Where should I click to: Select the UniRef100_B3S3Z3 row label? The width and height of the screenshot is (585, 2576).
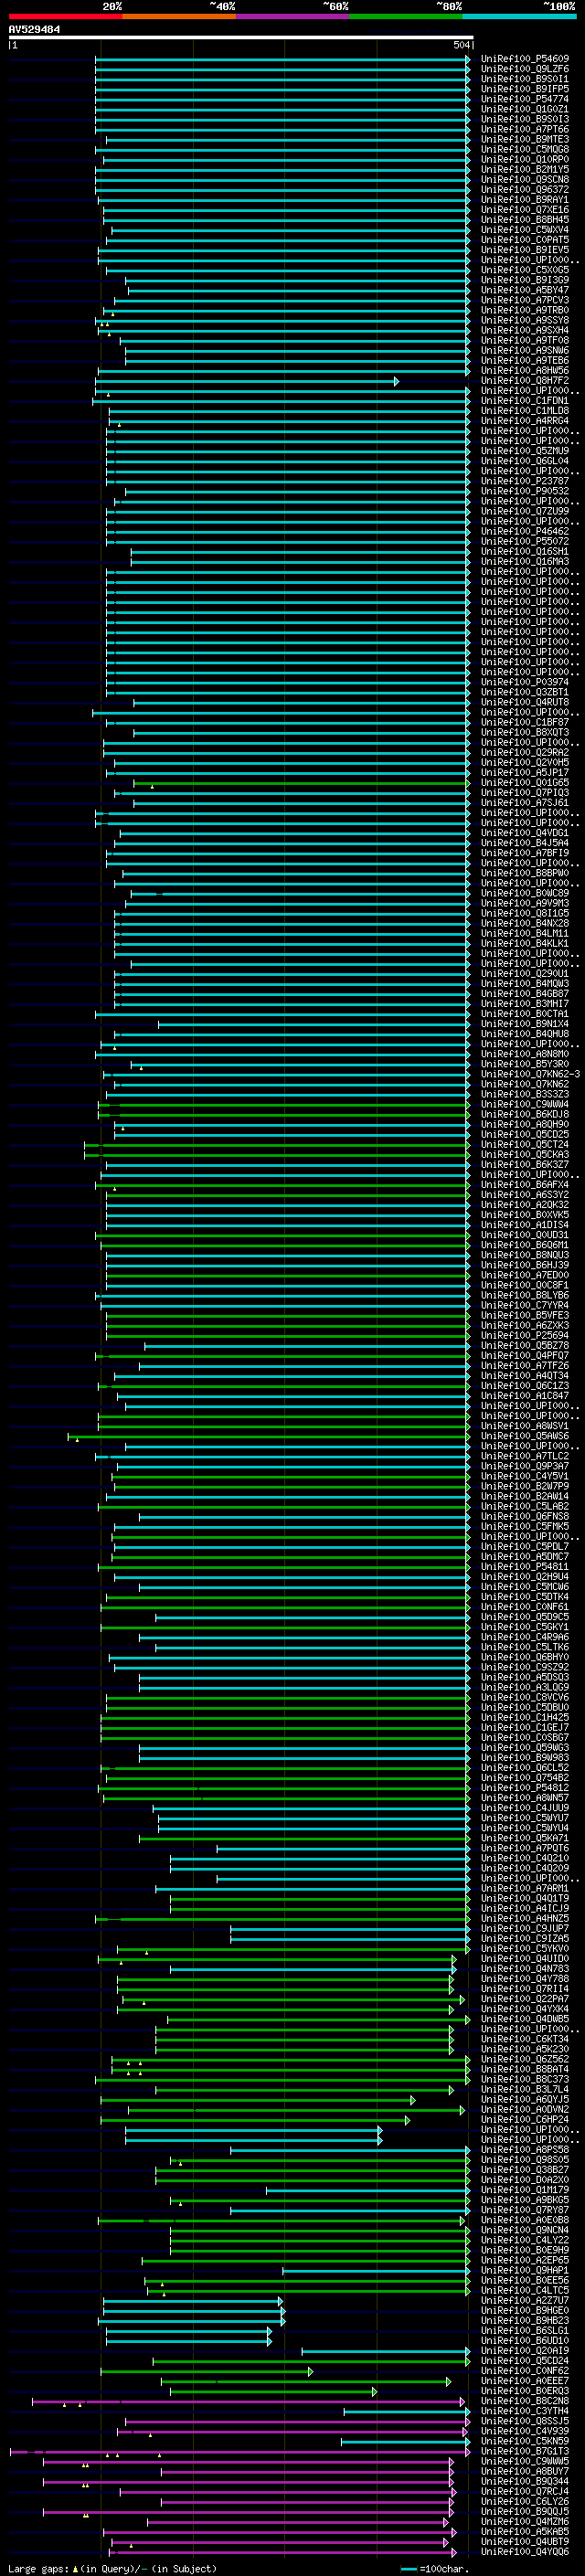coord(524,1094)
